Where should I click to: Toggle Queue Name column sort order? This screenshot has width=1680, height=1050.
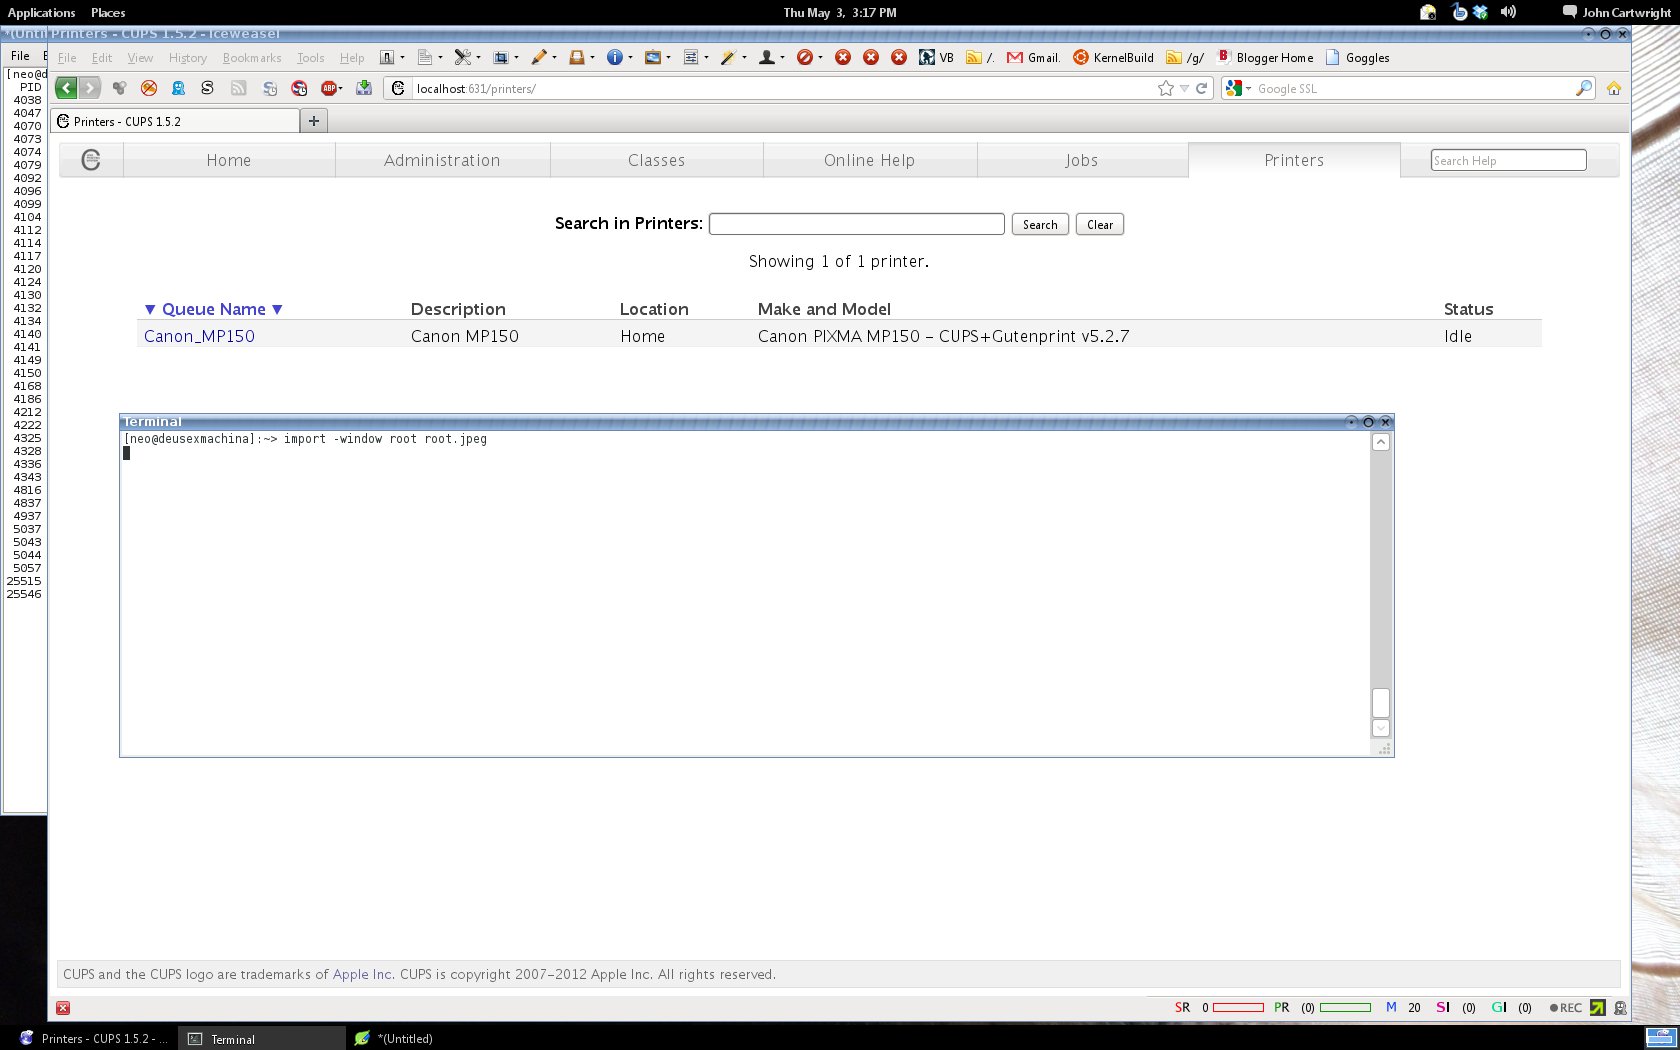(215, 309)
